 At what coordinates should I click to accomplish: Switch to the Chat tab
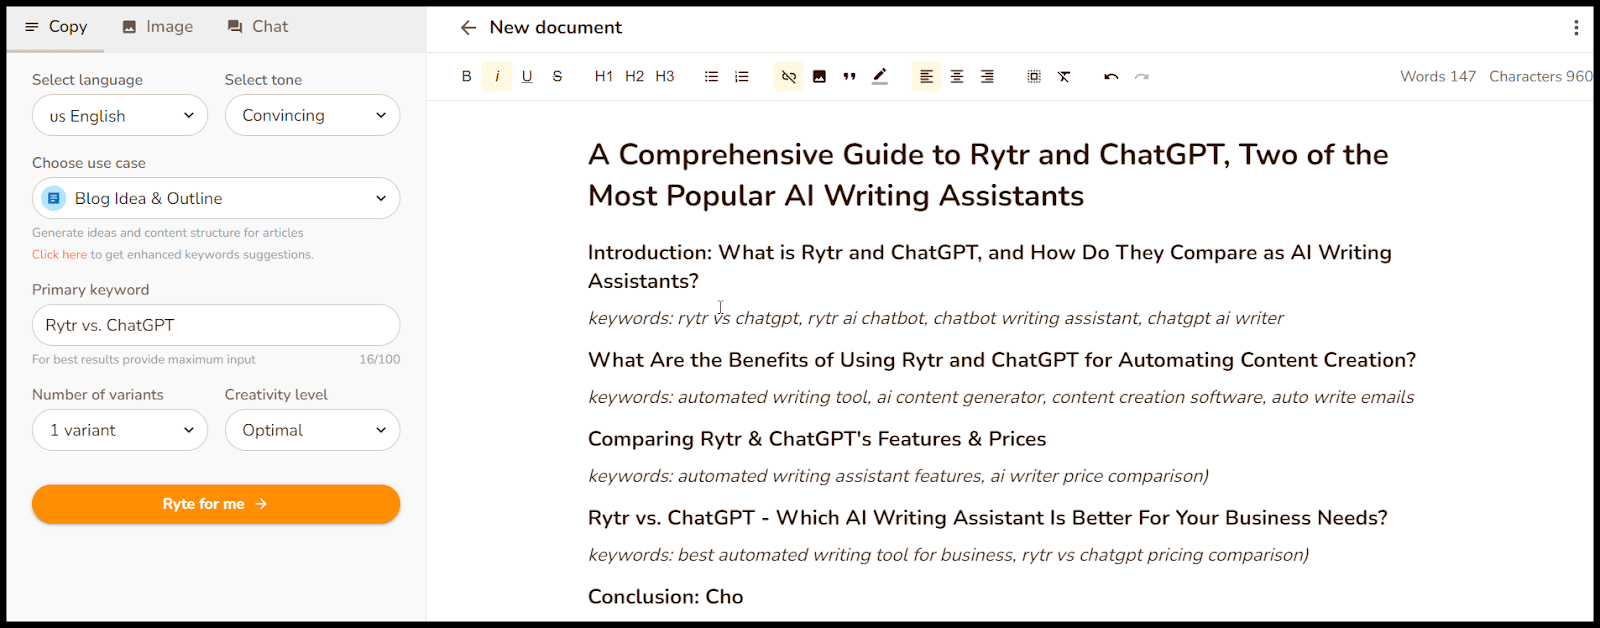point(258,27)
